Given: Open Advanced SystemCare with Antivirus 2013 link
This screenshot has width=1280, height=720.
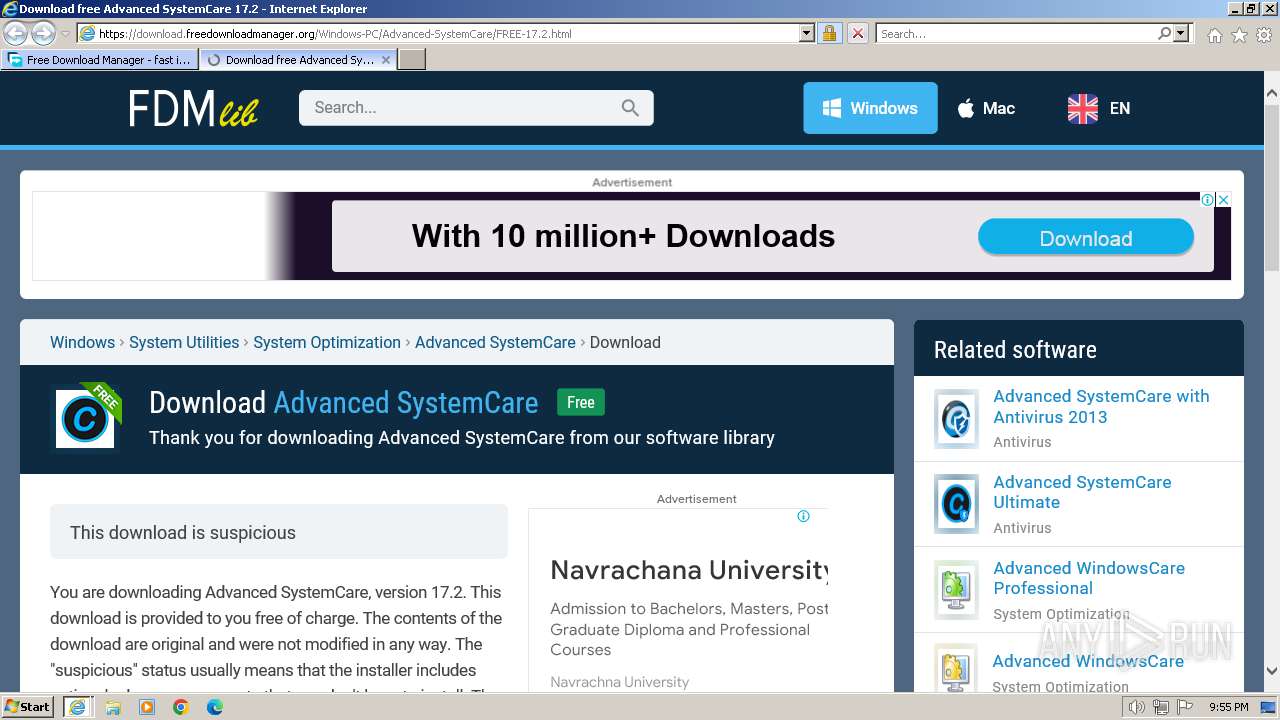Looking at the screenshot, I should (1101, 406).
